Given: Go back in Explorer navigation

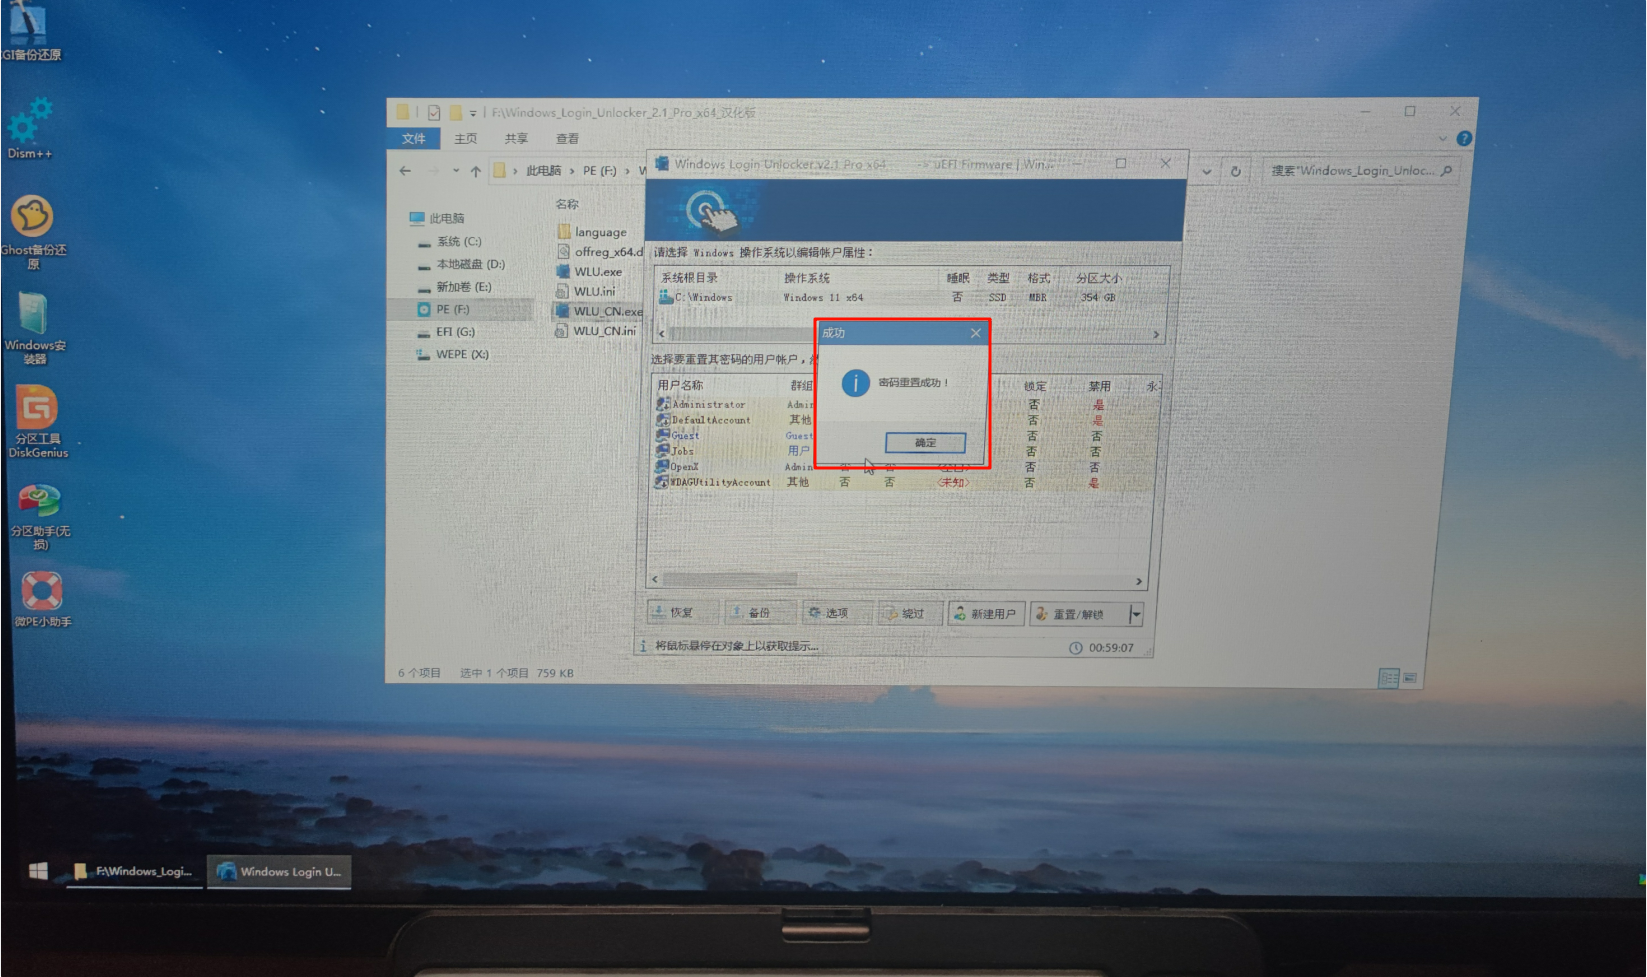Looking at the screenshot, I should point(405,171).
